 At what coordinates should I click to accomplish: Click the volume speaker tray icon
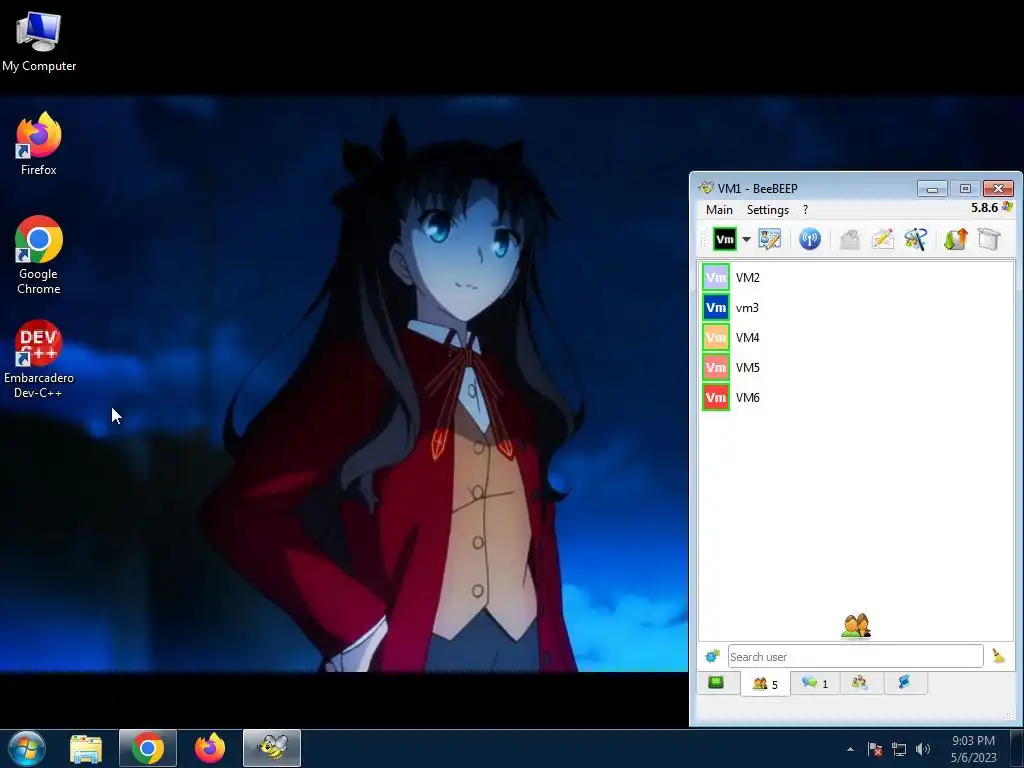922,749
